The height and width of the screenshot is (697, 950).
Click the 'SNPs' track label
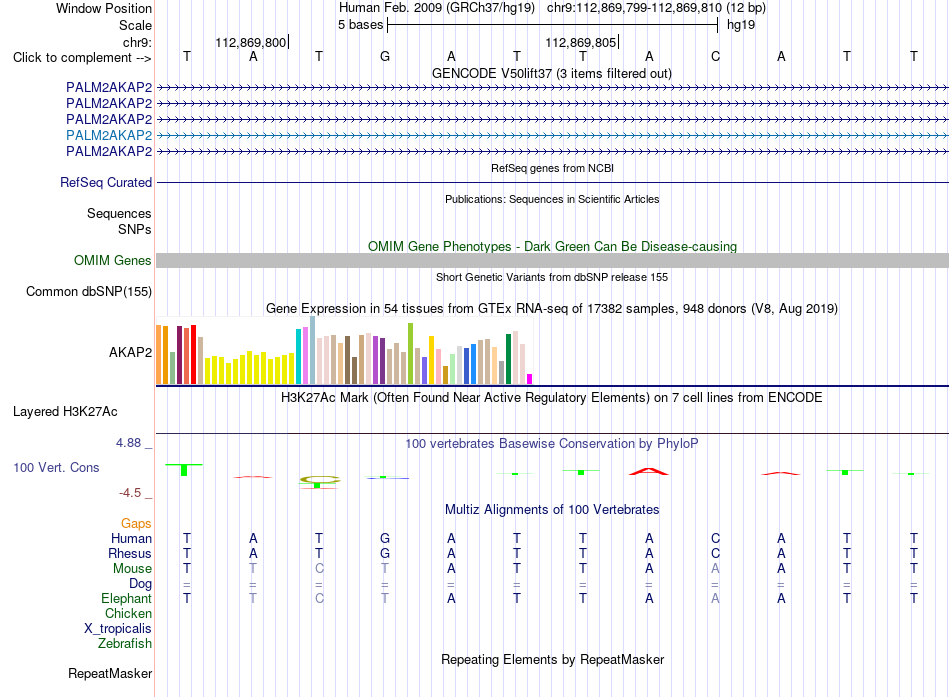(x=135, y=229)
